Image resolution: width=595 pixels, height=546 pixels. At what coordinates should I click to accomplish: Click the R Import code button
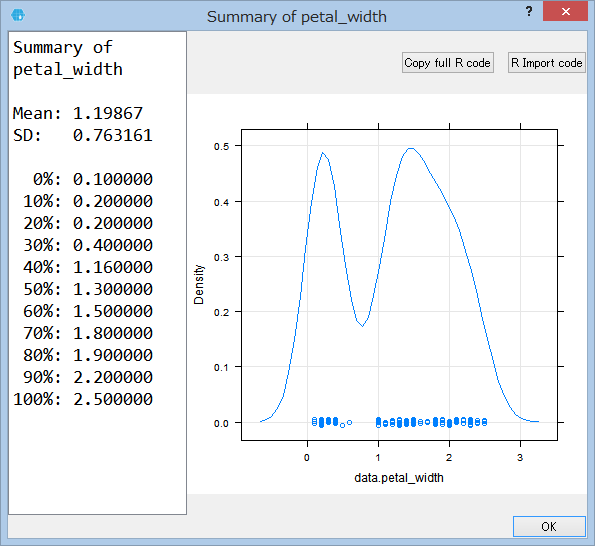pyautogui.click(x=547, y=63)
